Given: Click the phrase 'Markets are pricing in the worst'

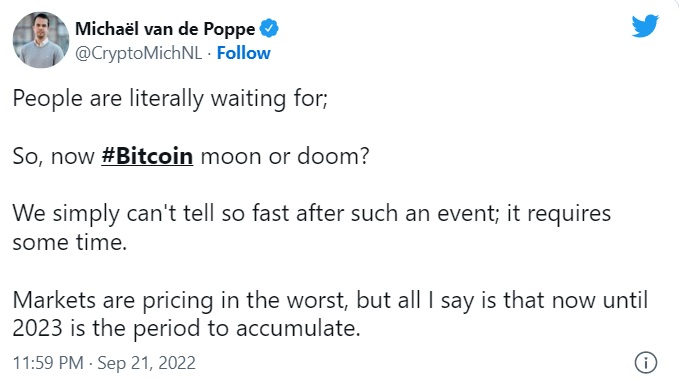Looking at the screenshot, I should pyautogui.click(x=180, y=300).
